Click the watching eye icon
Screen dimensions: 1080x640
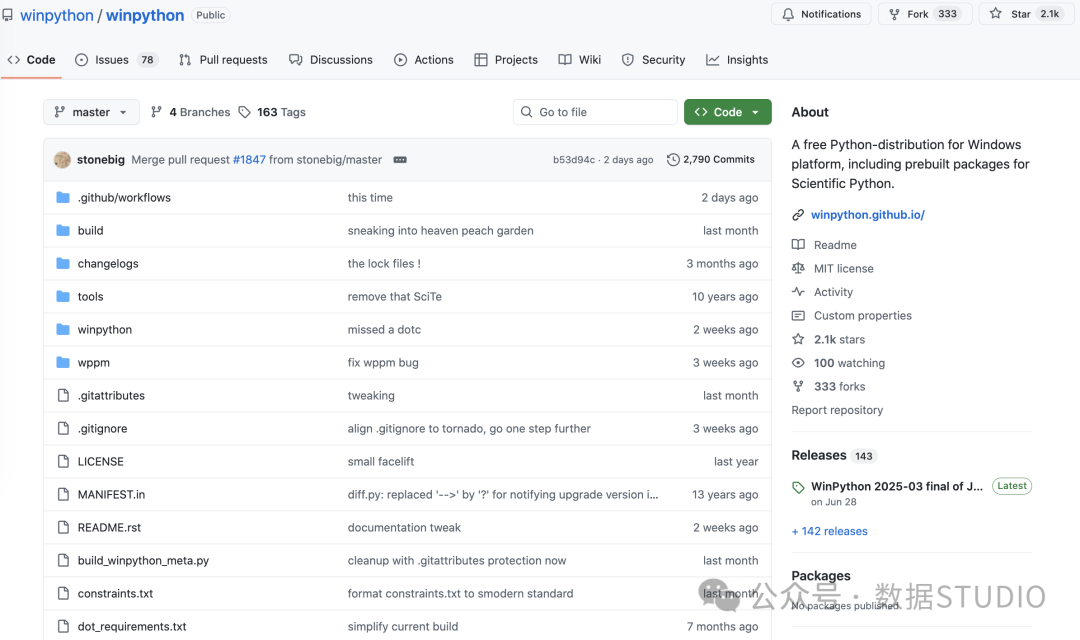pyautogui.click(x=798, y=362)
